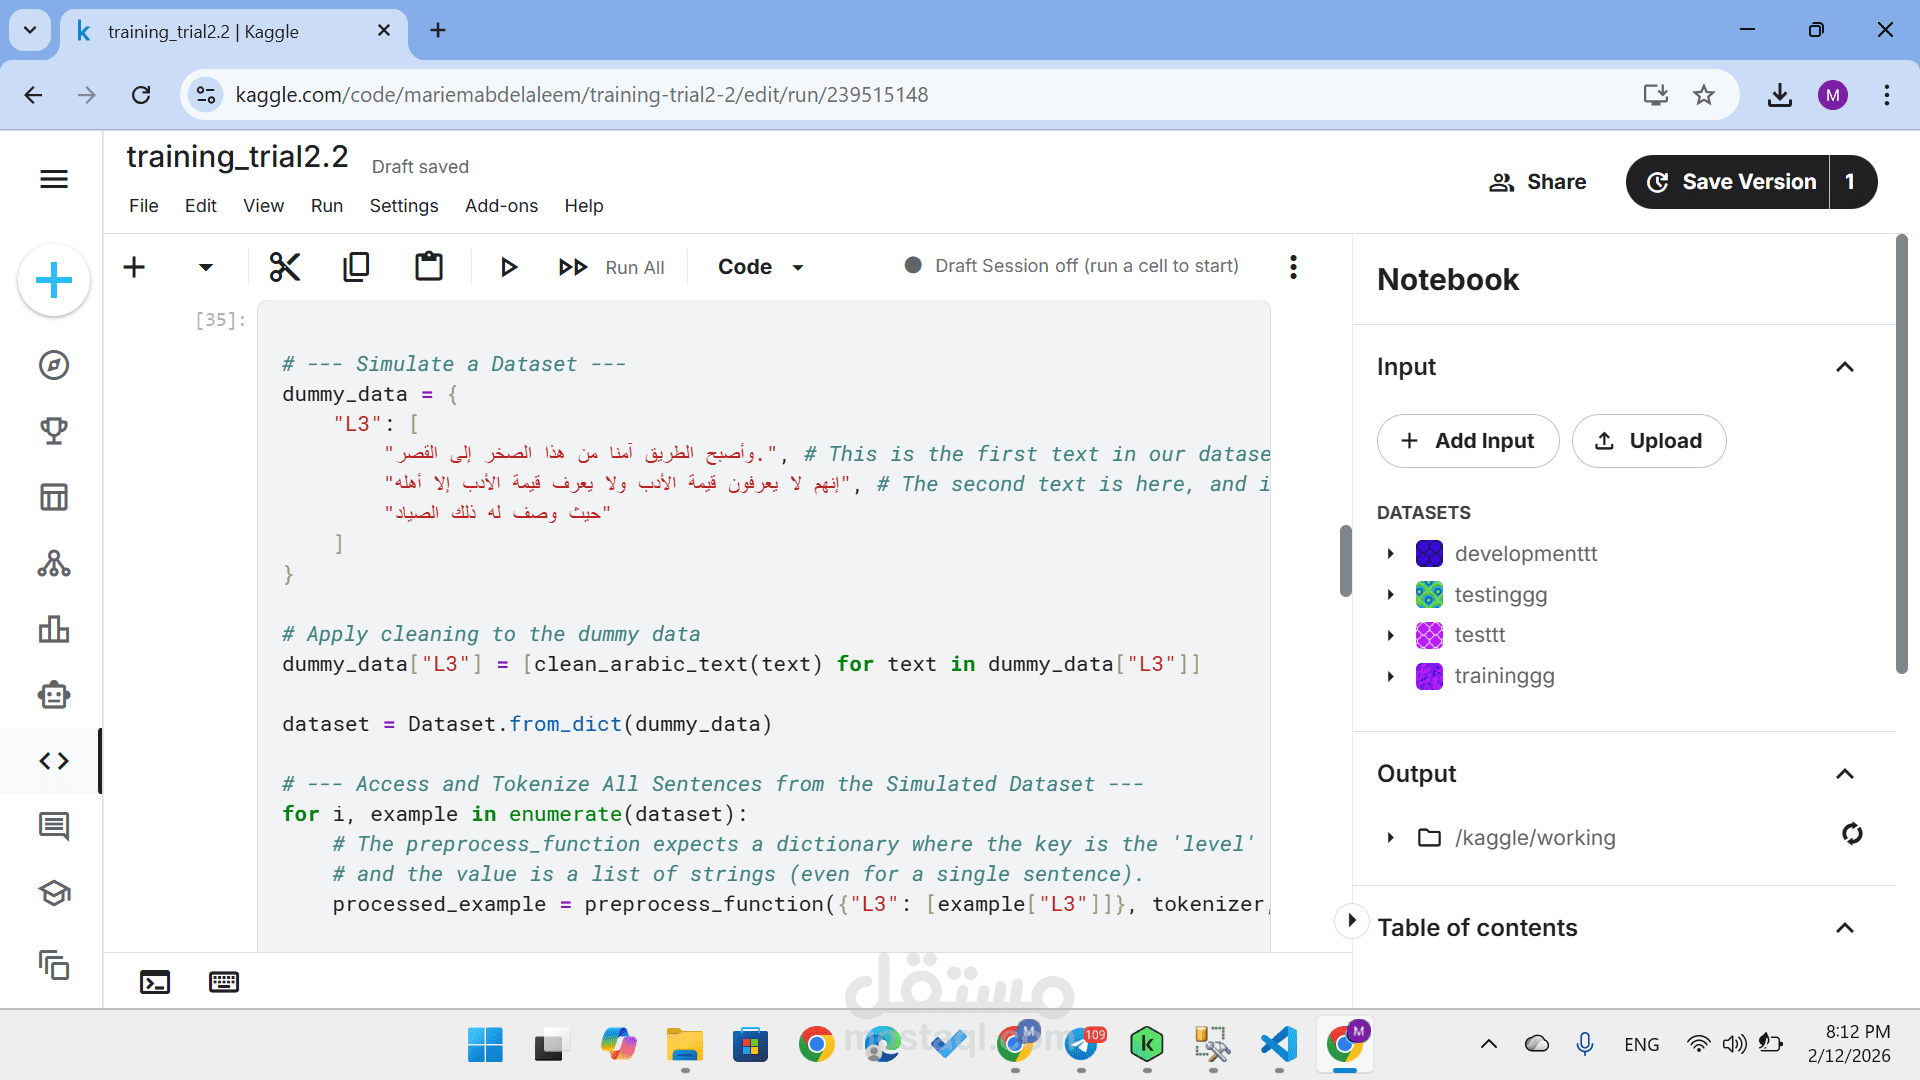Viewport: 1920px width, 1080px height.
Task: Cut the selected cell with scissors icon
Action: (285, 267)
